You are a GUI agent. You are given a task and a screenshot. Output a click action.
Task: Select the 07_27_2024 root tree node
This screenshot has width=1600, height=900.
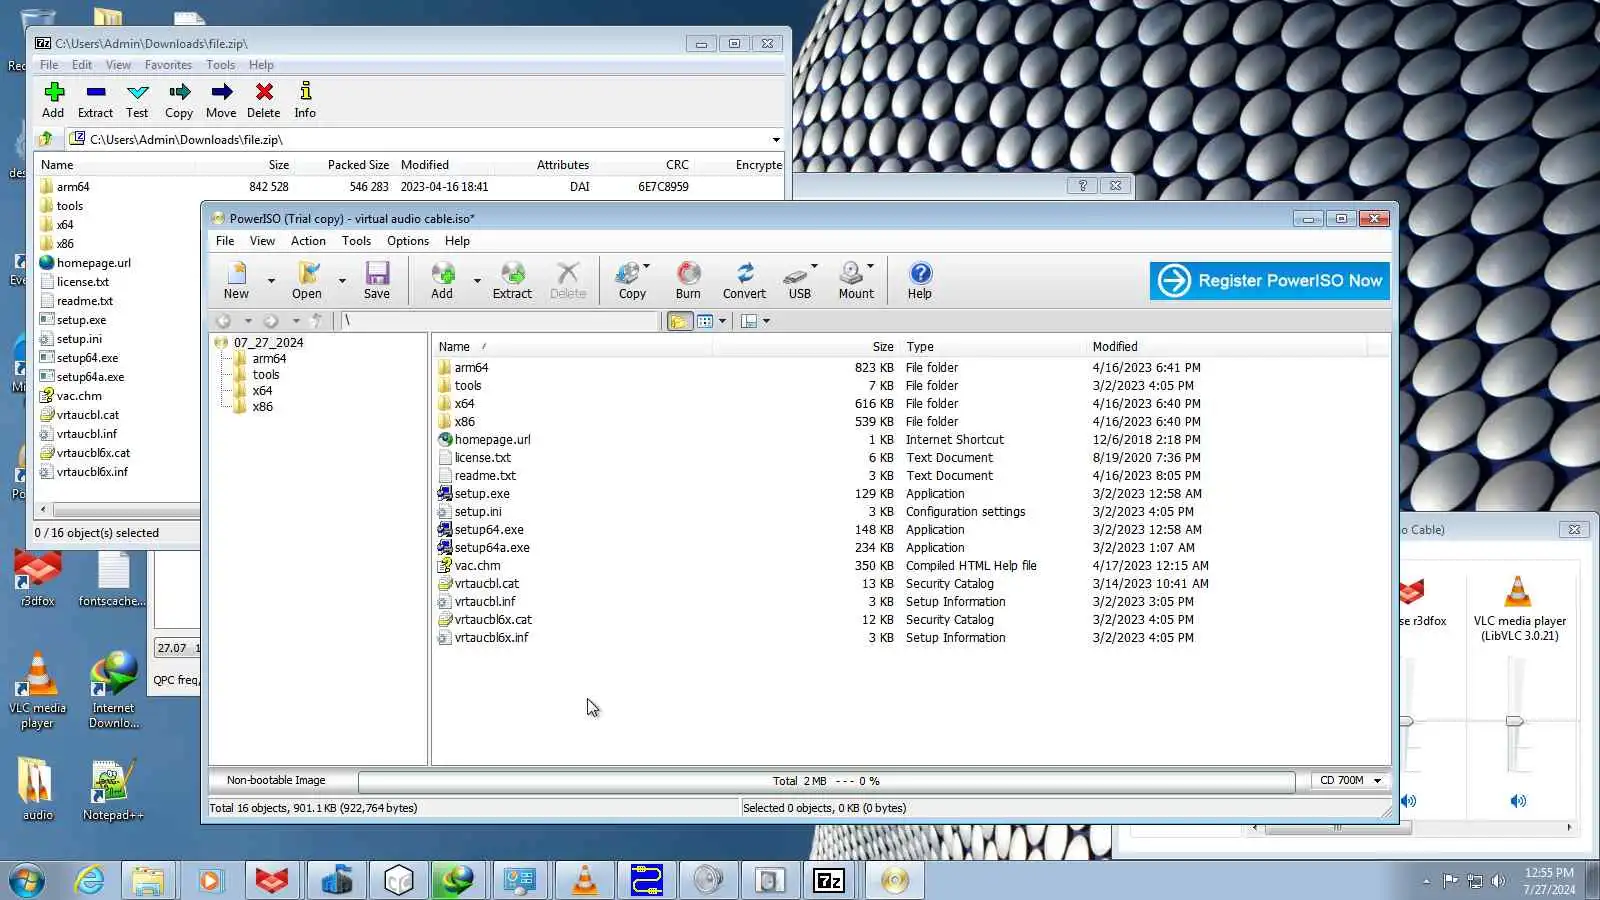pyautogui.click(x=268, y=342)
